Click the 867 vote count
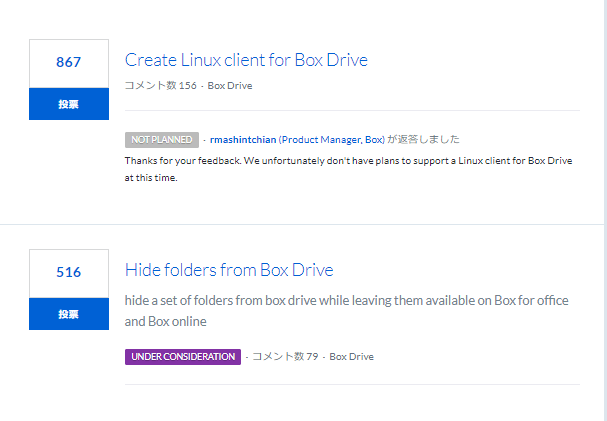Image resolution: width=607 pixels, height=421 pixels. [69, 62]
